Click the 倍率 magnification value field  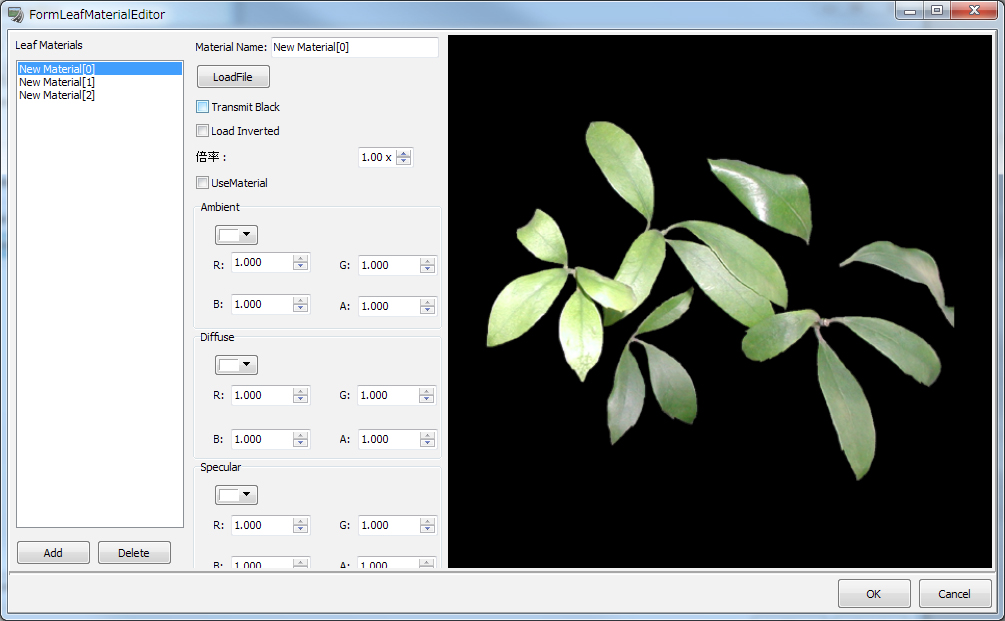378,157
